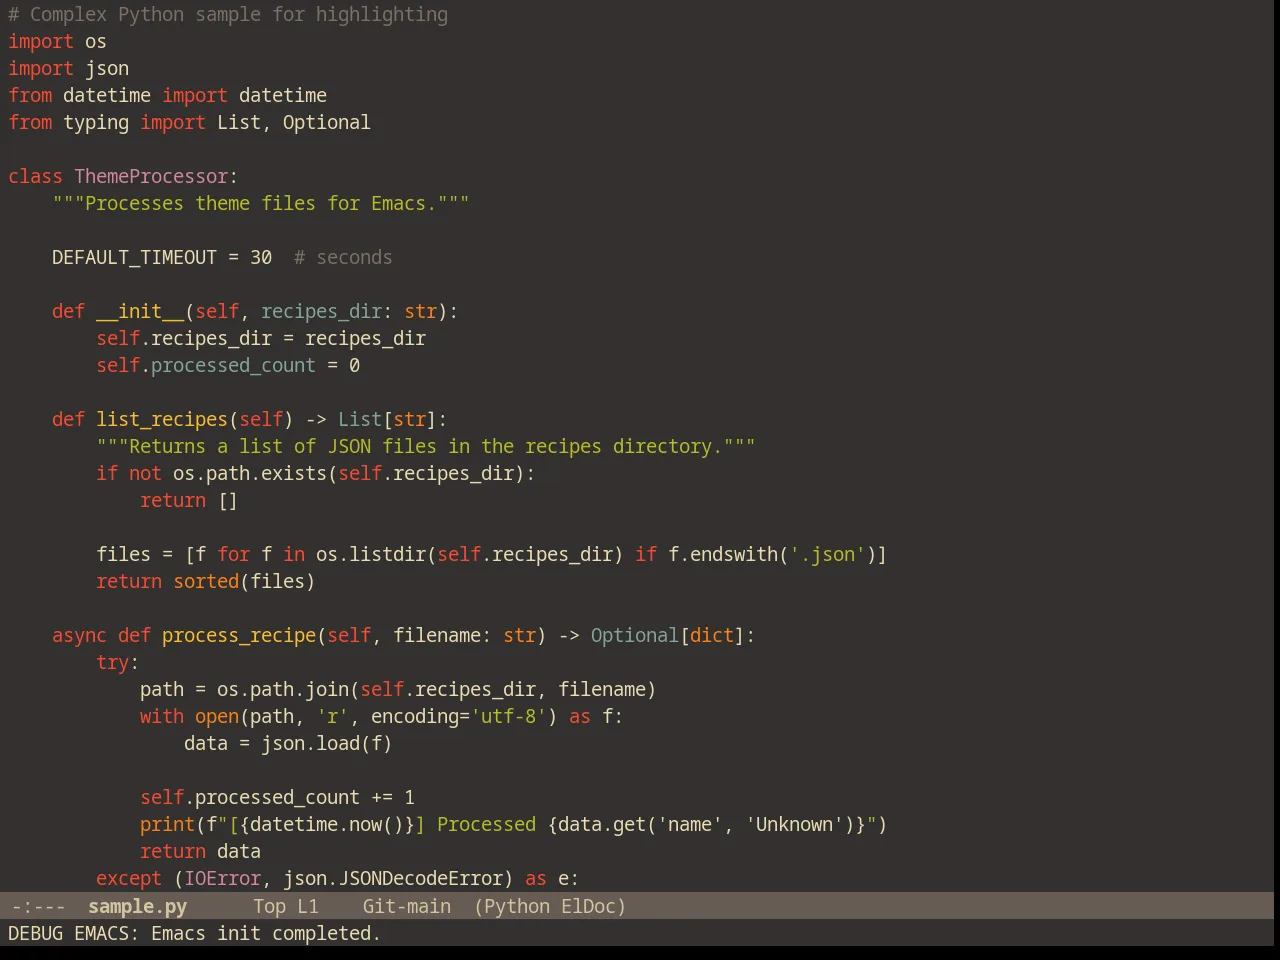Viewport: 1280px width, 960px height.
Task: Click the 'import os' line
Action: pos(57,41)
